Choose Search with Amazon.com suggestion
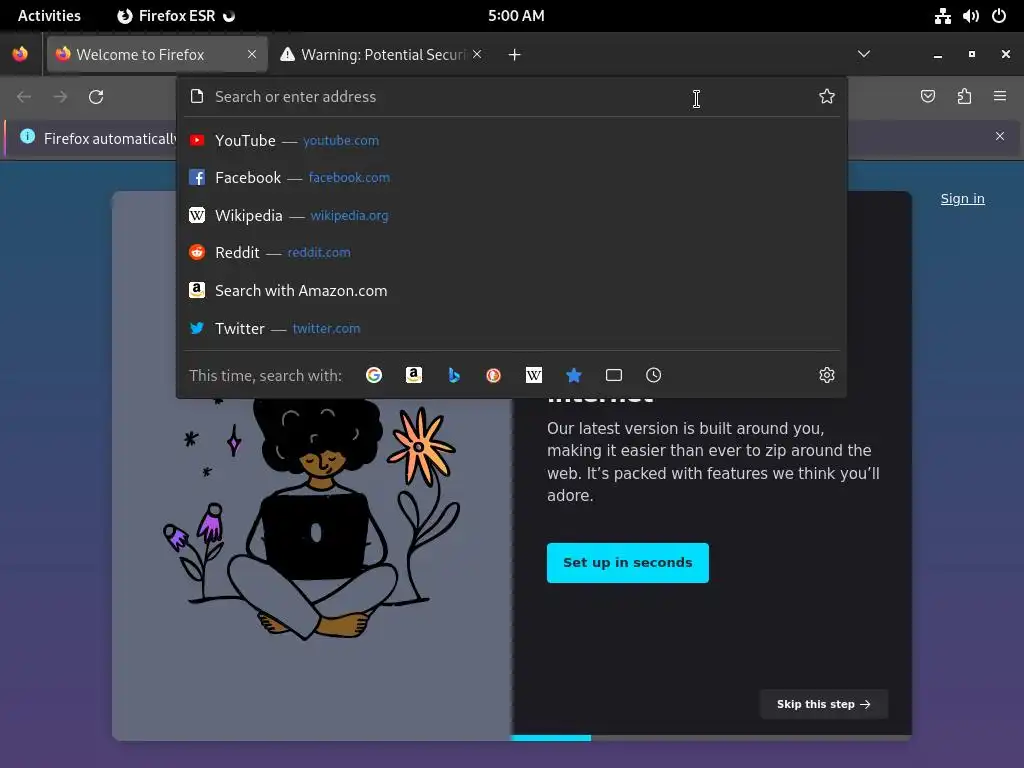Image resolution: width=1024 pixels, height=768 pixels. (x=512, y=291)
